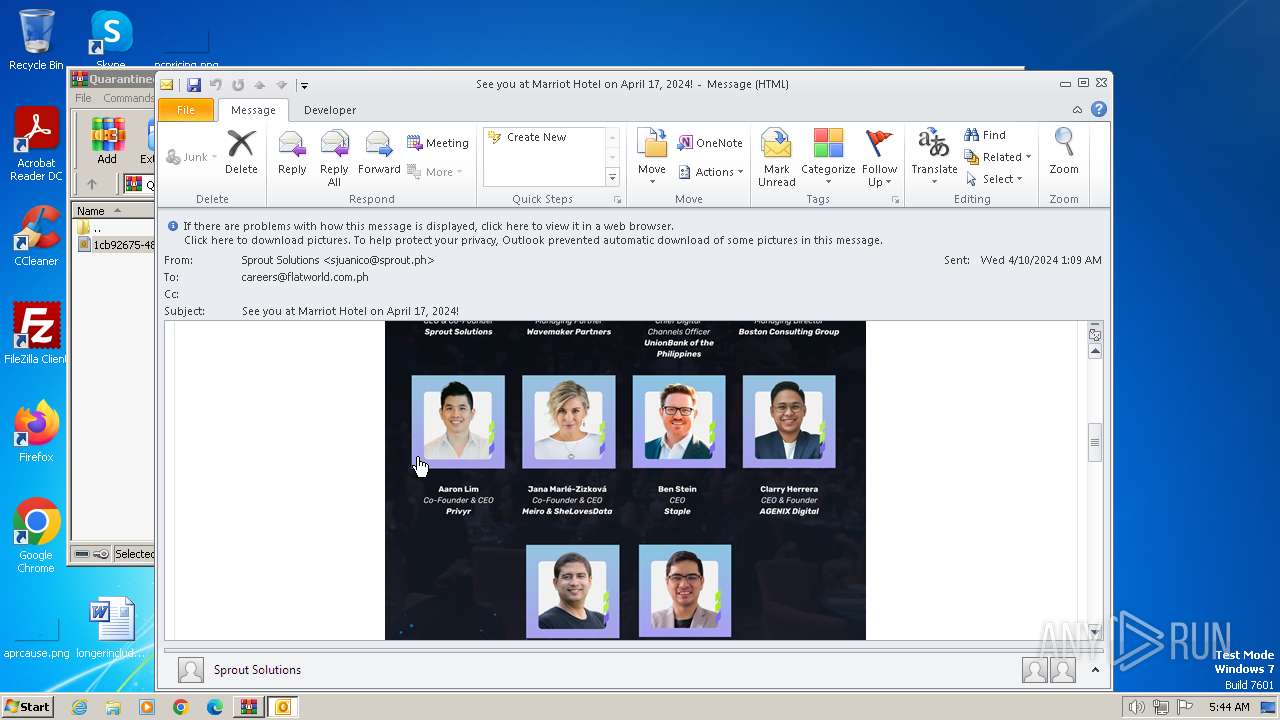1280x720 pixels.
Task: Open the Categorize color menu
Action: (x=828, y=158)
